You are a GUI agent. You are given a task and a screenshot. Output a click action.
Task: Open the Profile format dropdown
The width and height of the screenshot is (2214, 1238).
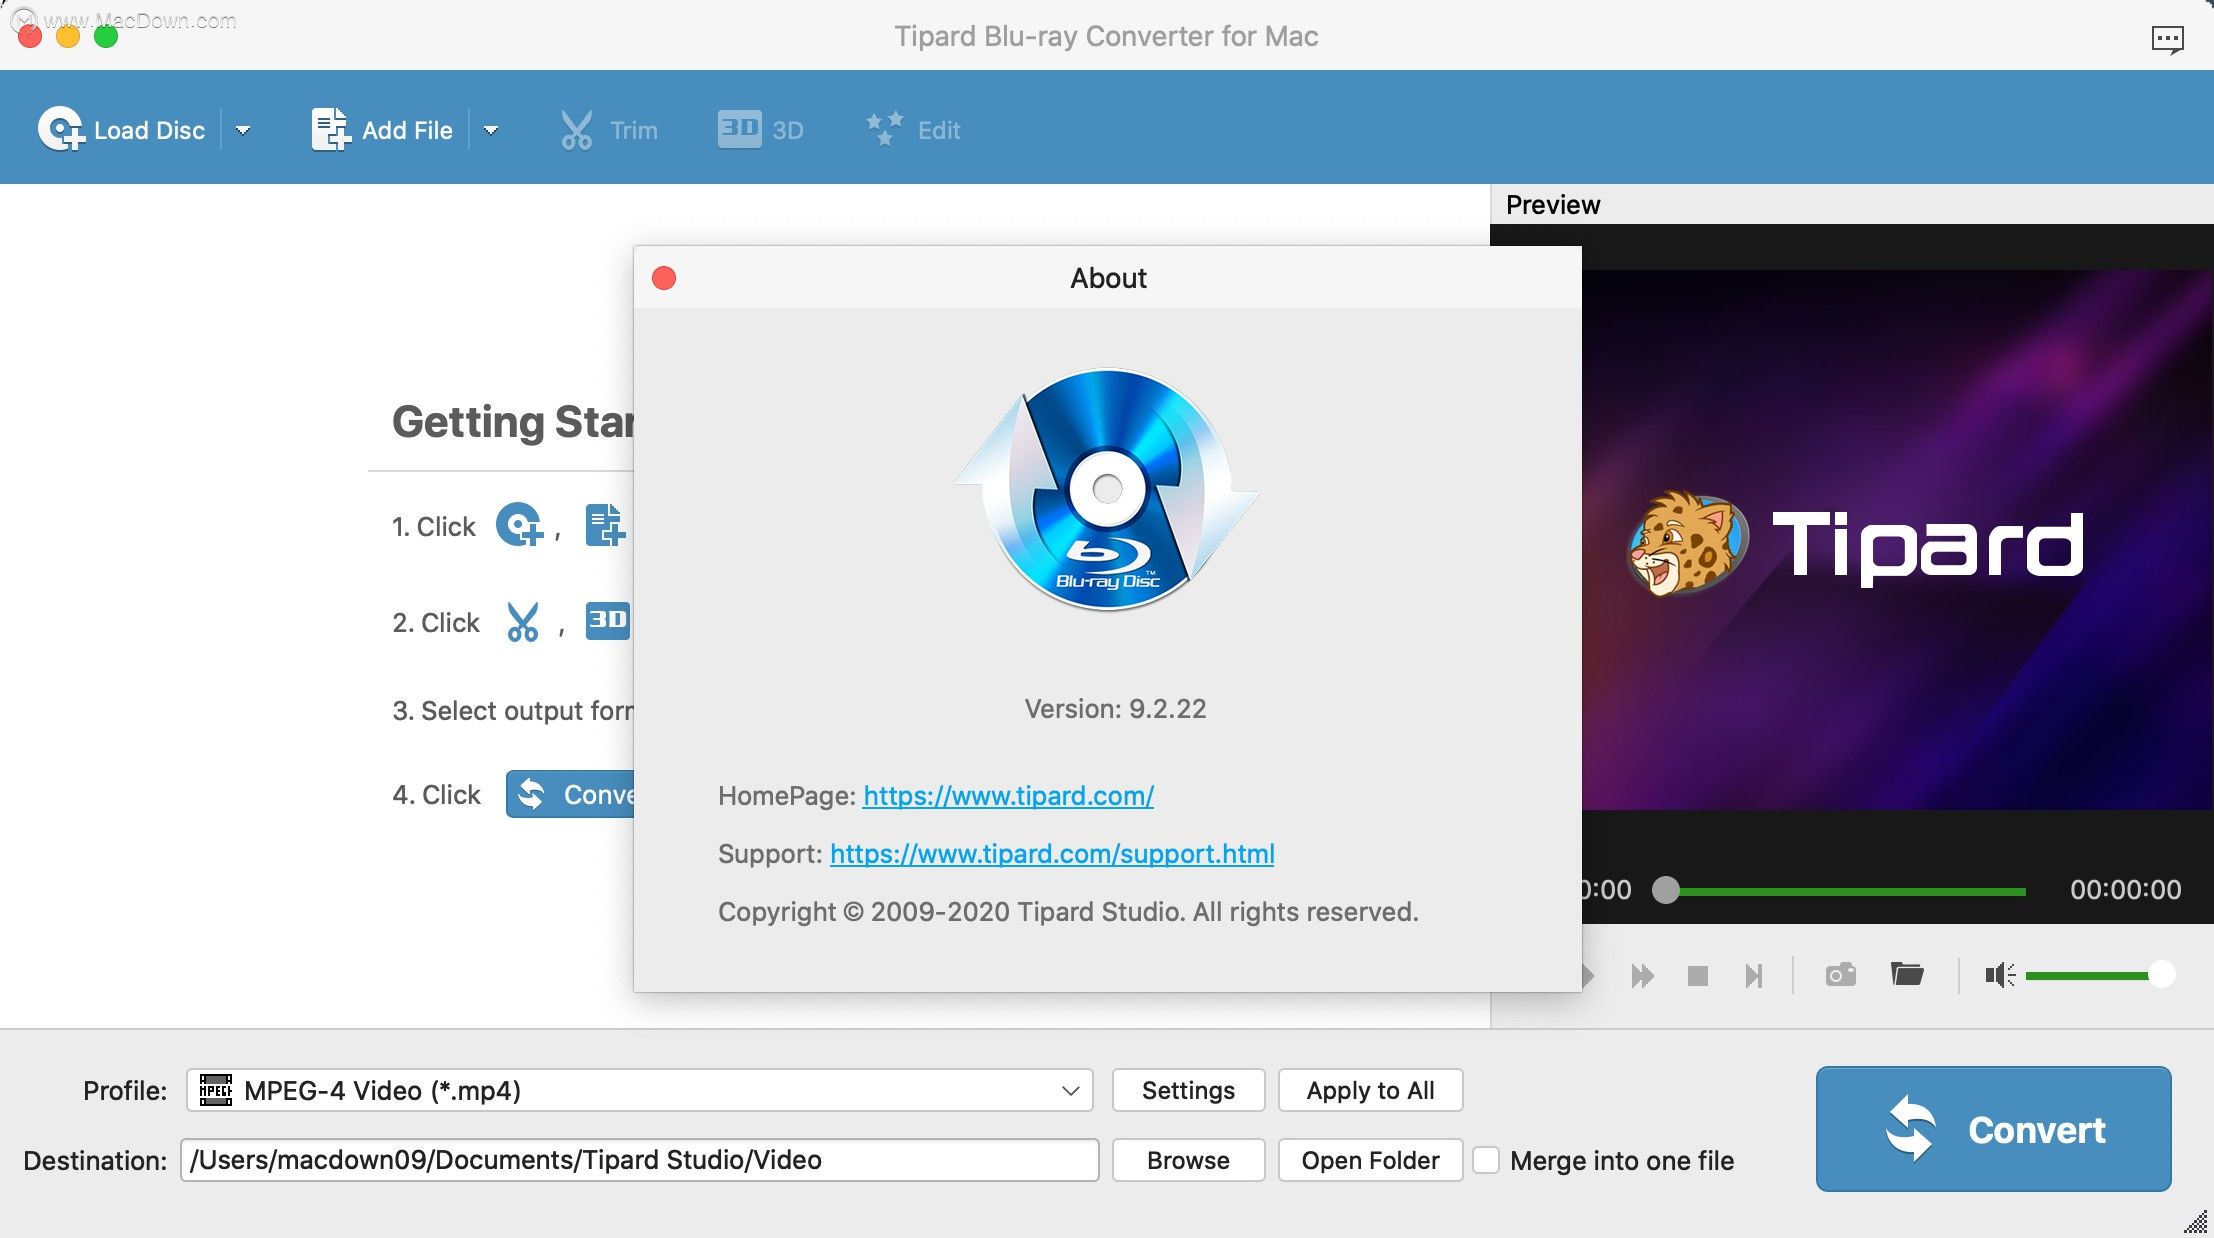639,1090
